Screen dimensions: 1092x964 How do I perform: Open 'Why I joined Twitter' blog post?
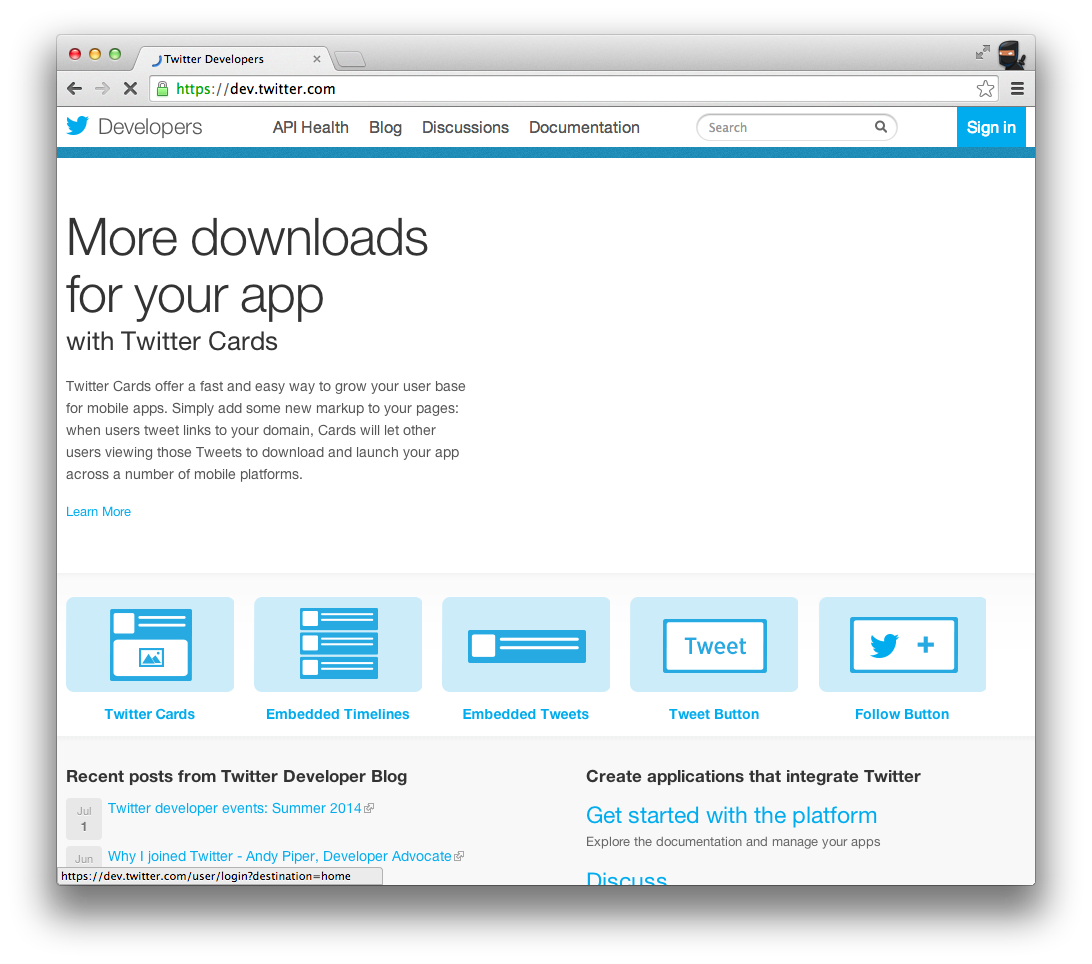coord(279,856)
